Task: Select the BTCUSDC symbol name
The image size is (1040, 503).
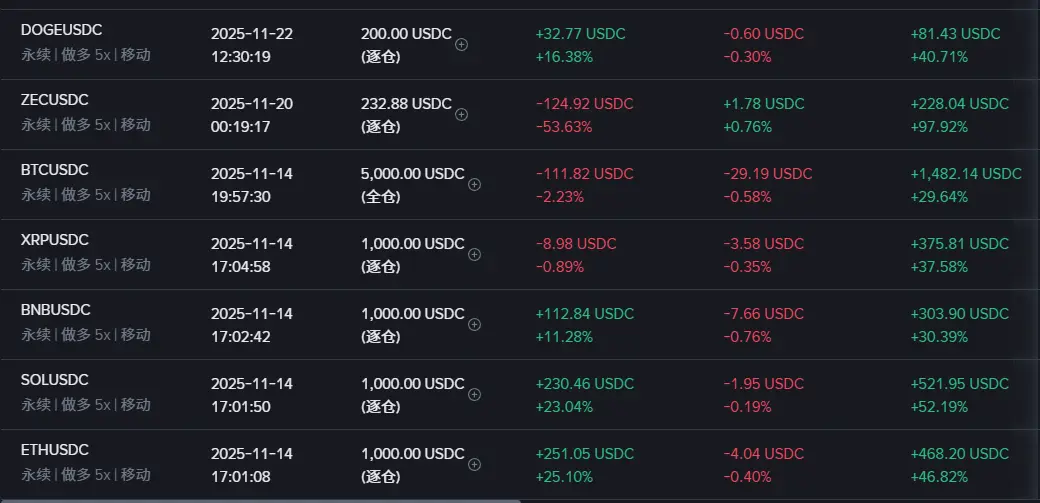Action: [x=55, y=170]
